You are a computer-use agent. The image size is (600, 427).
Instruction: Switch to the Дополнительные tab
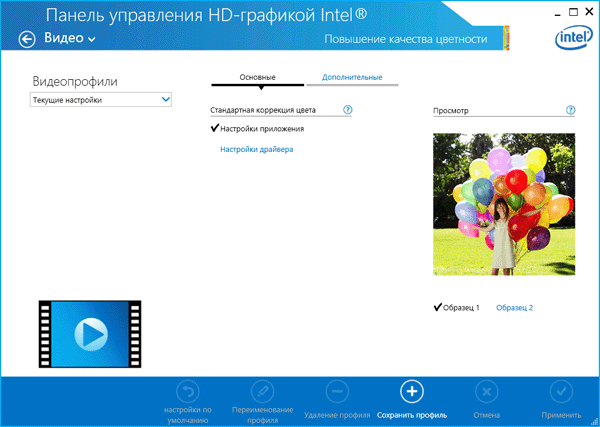pos(352,77)
